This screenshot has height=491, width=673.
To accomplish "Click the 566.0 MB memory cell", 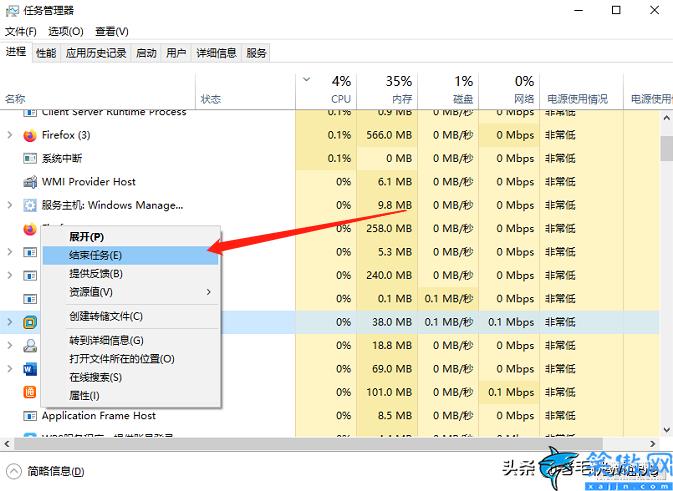I will 387,135.
